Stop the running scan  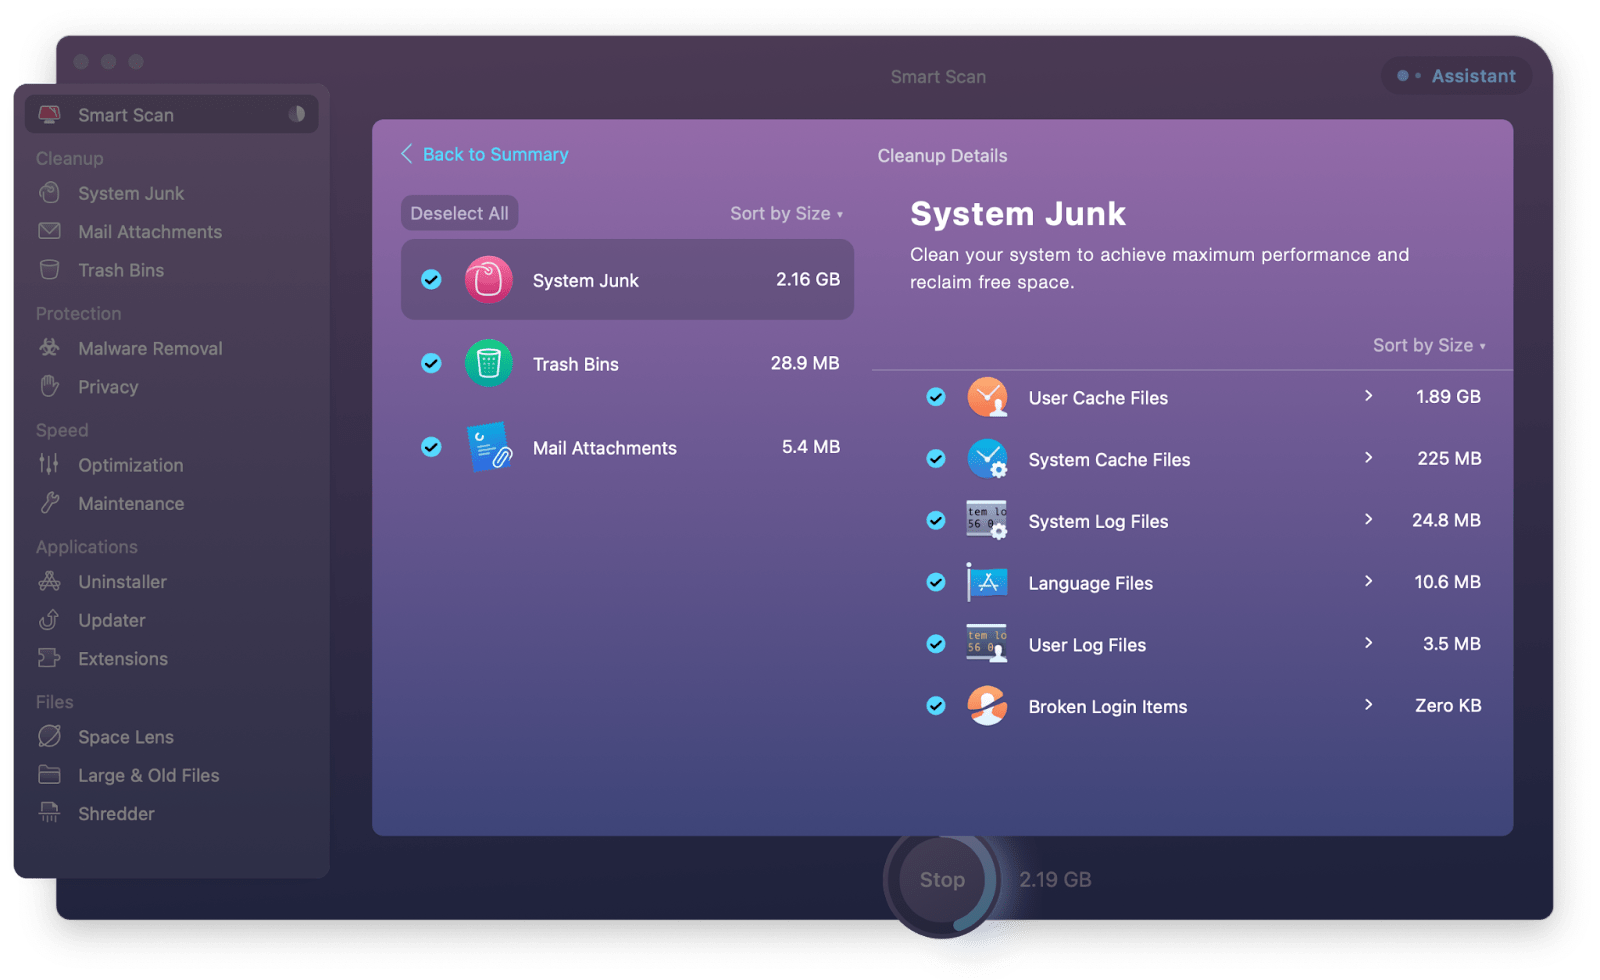[942, 880]
